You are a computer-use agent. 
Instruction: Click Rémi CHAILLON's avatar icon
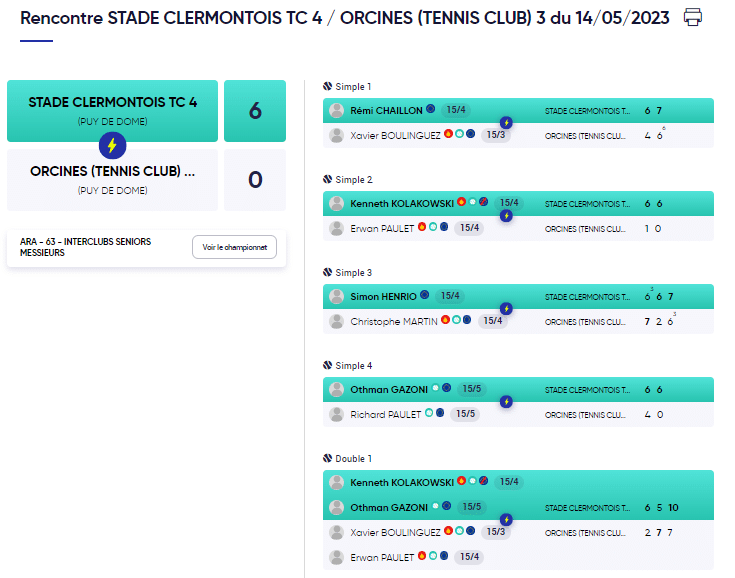(x=336, y=111)
